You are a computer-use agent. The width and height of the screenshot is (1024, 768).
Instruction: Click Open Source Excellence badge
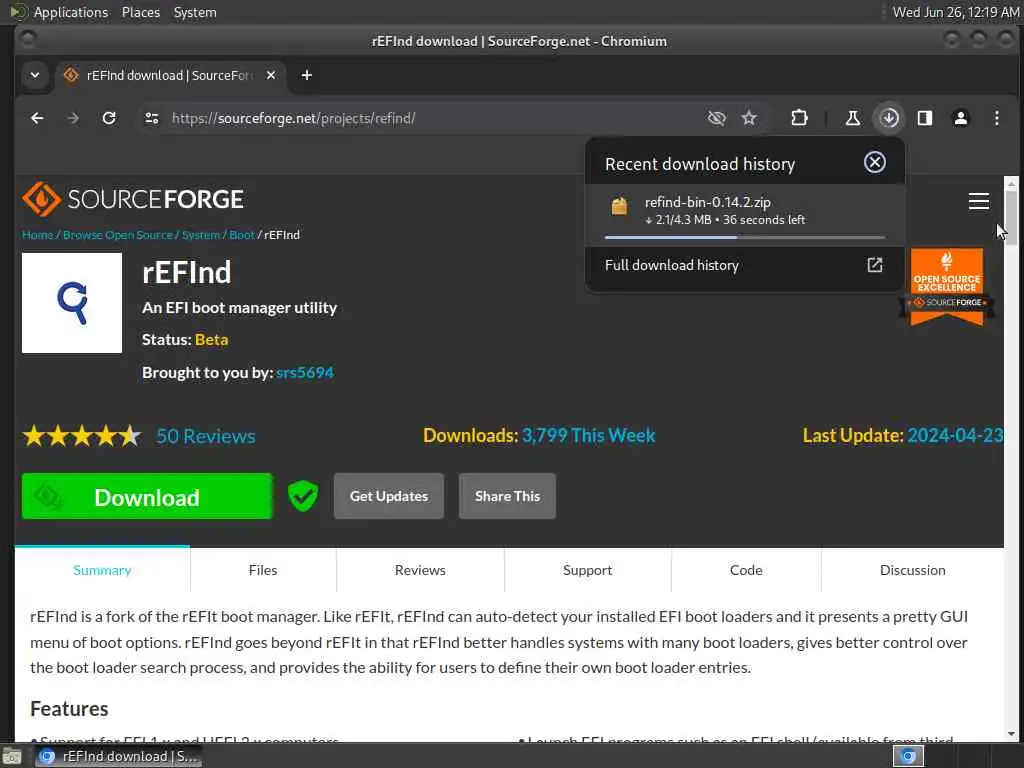pos(947,286)
